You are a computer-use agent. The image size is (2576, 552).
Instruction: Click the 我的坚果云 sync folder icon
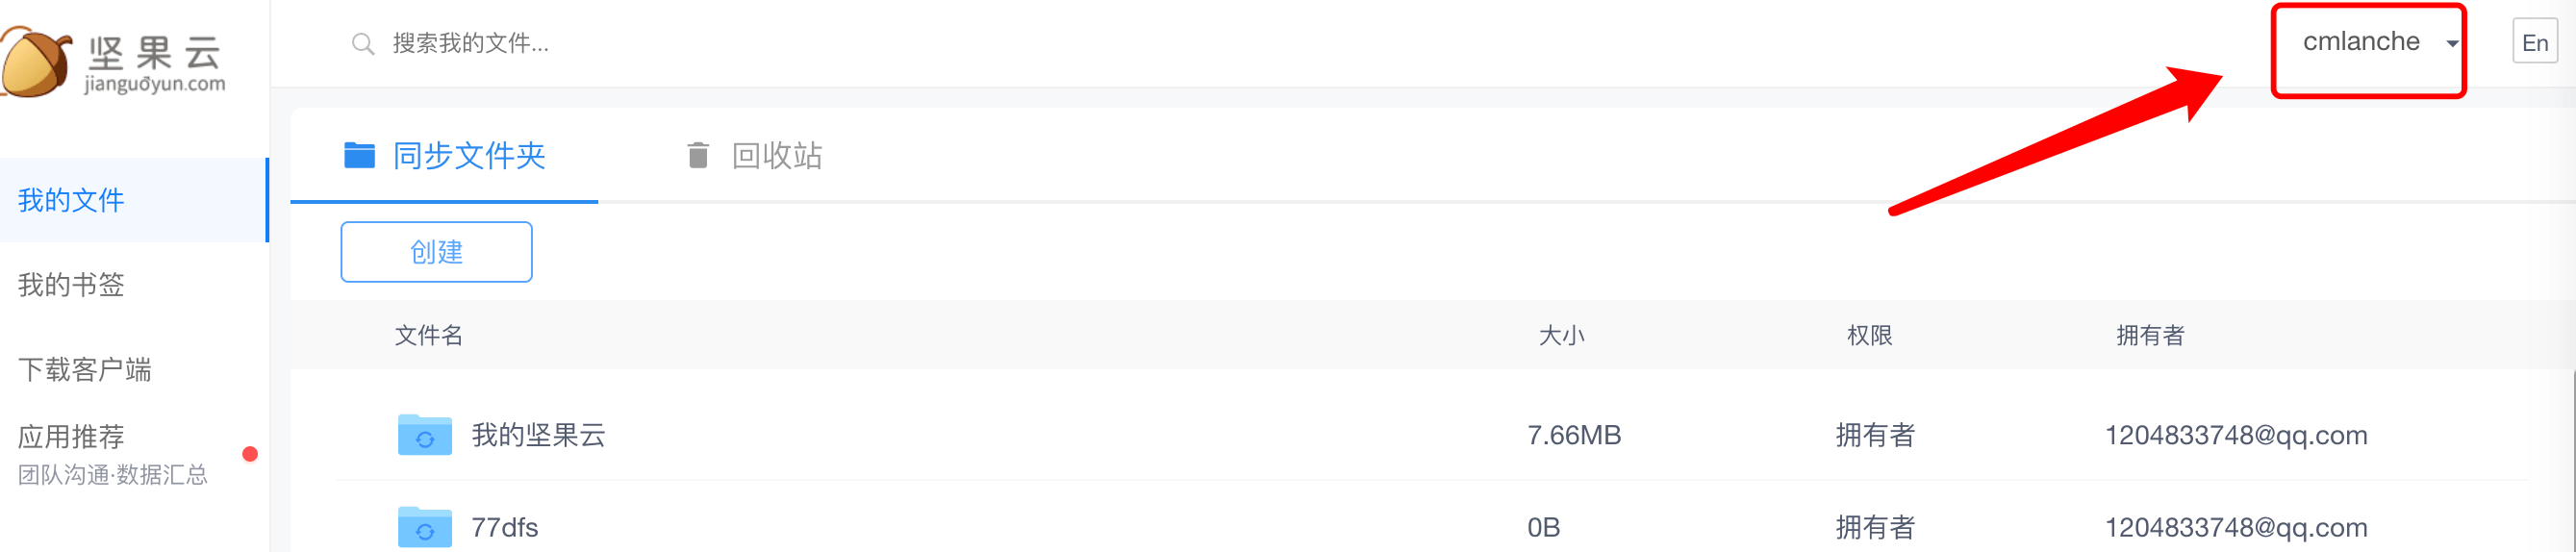(x=425, y=435)
